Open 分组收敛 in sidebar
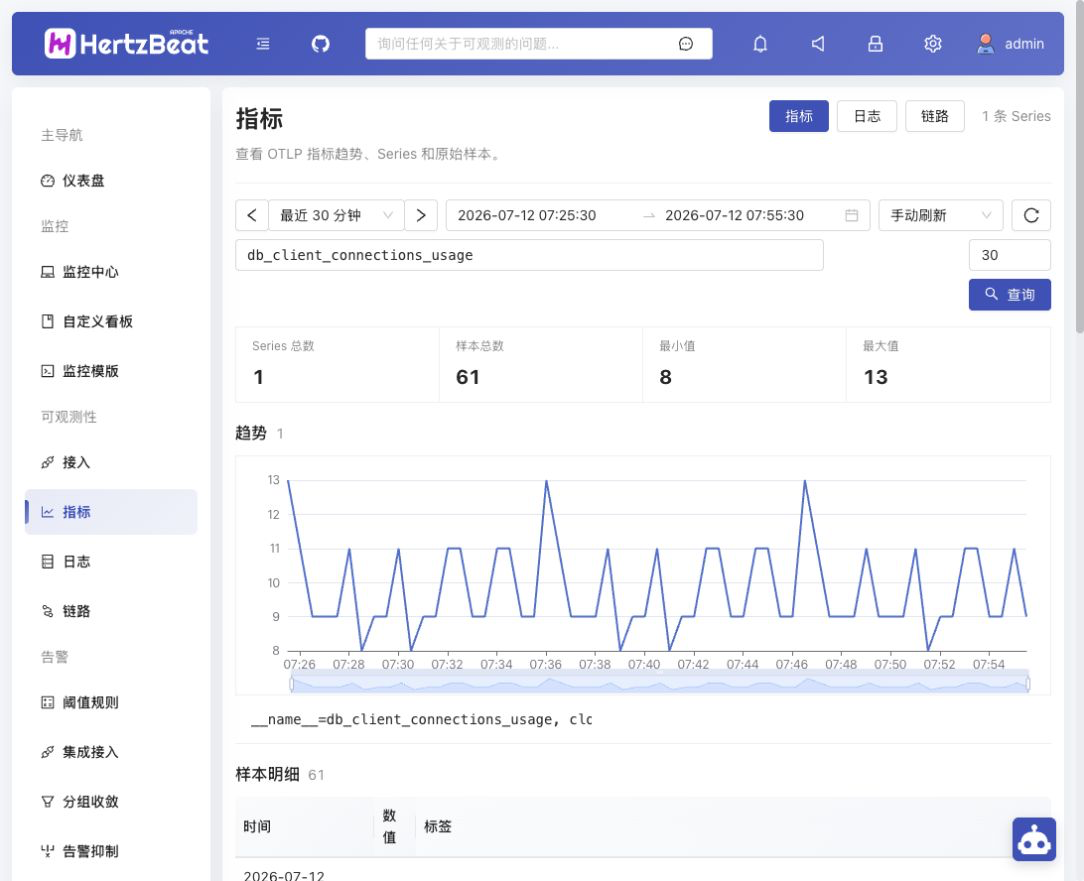Screen dimensions: 1084x881 (x=111, y=802)
